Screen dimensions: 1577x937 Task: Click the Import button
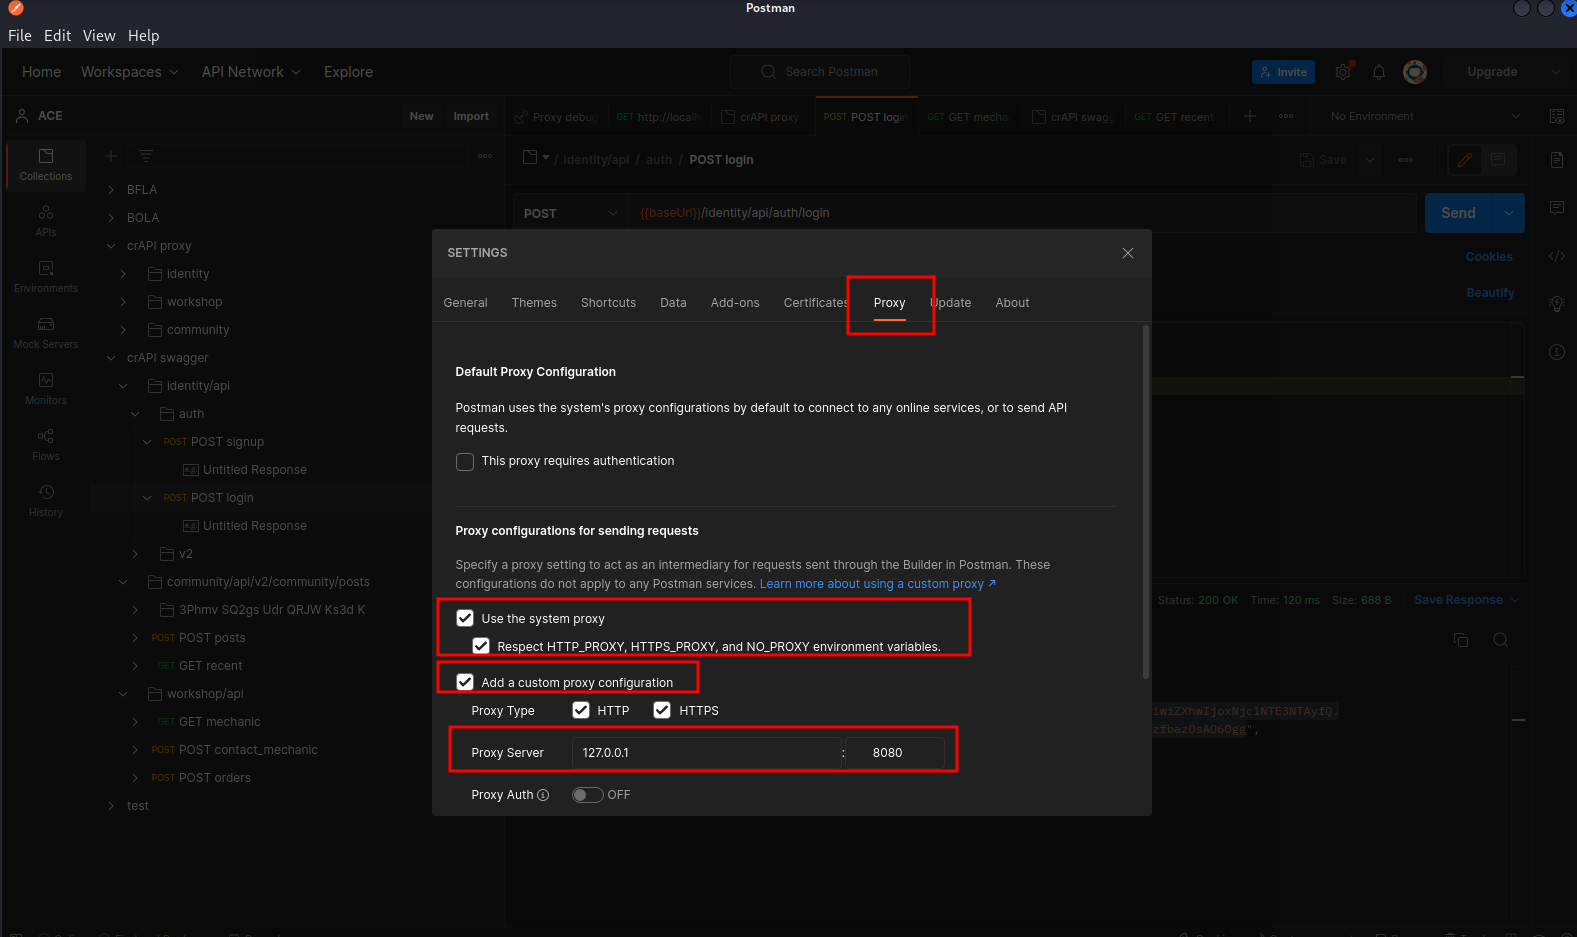(x=471, y=116)
